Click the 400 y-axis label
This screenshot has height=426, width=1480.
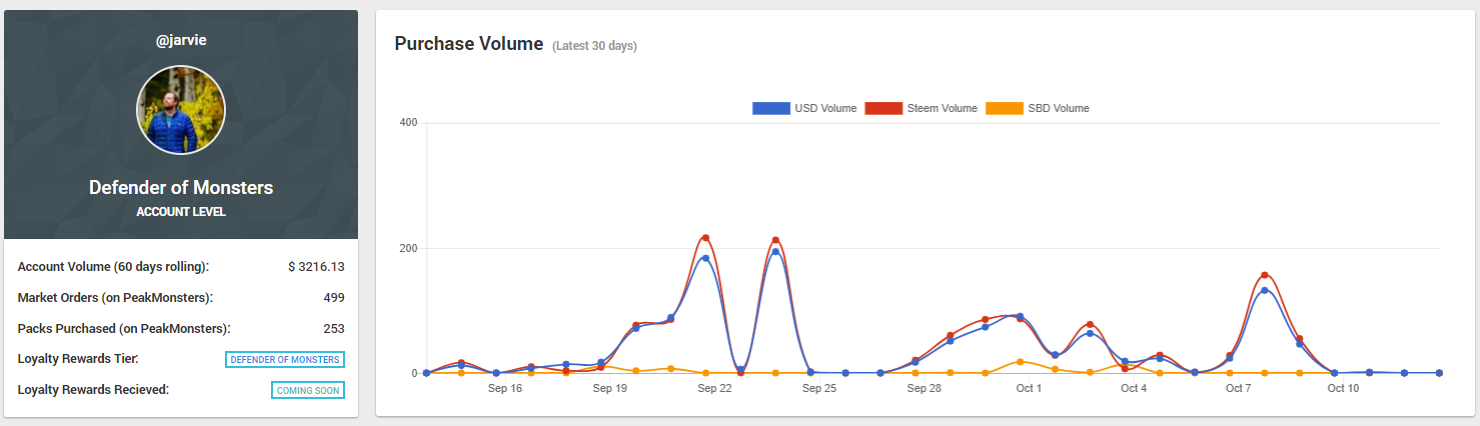pyautogui.click(x=408, y=123)
